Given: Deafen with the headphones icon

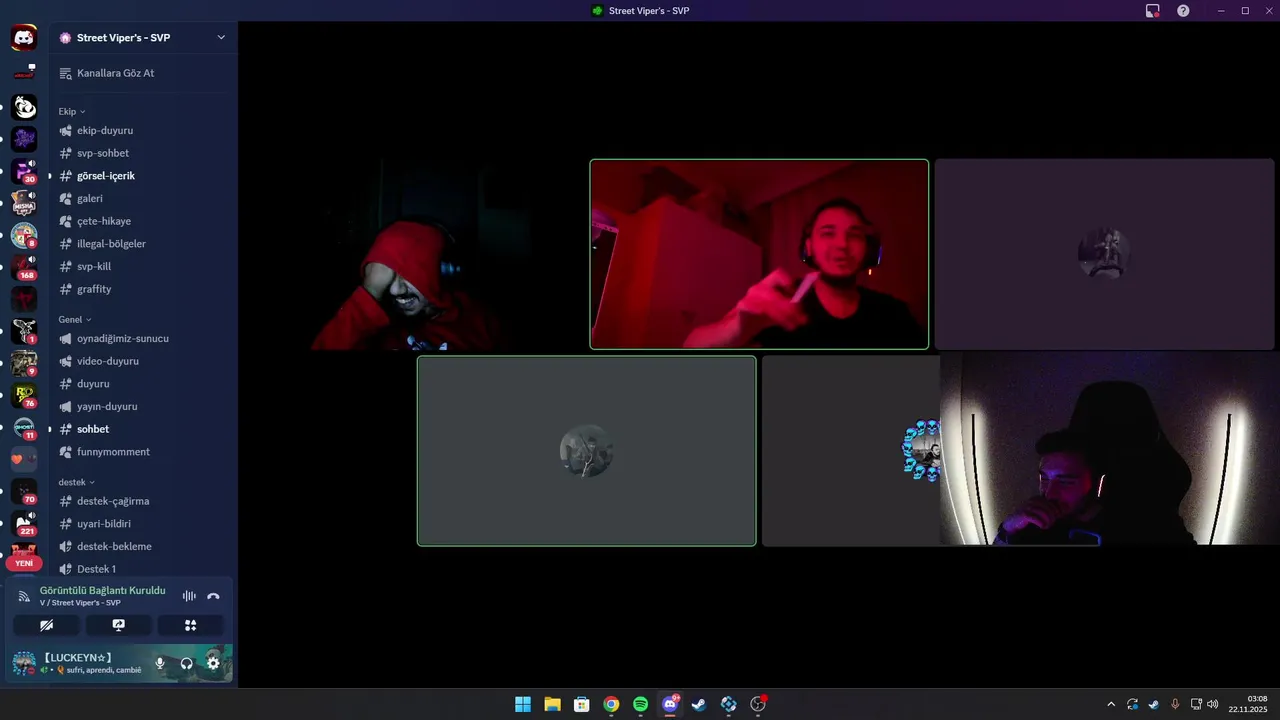Looking at the screenshot, I should click(x=186, y=663).
